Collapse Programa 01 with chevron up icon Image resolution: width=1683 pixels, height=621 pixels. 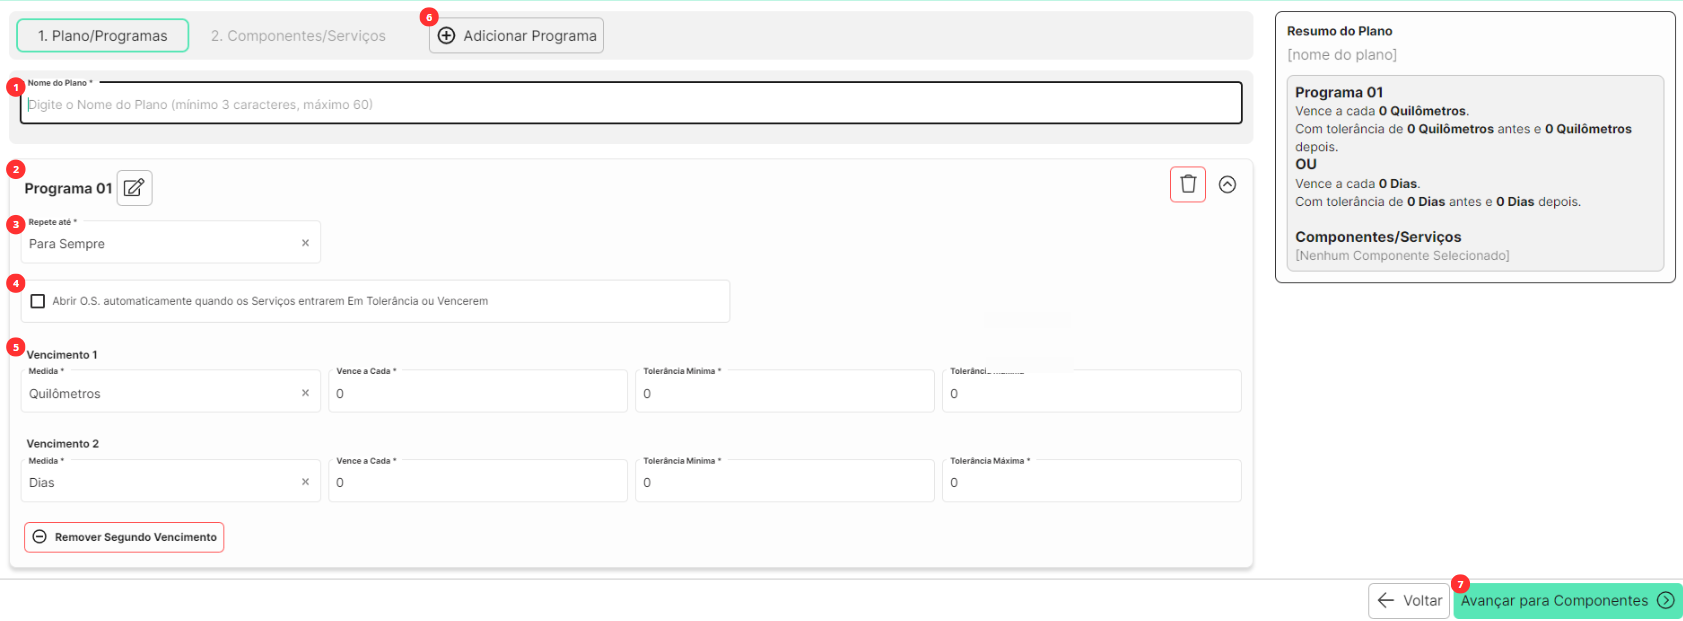[1227, 184]
